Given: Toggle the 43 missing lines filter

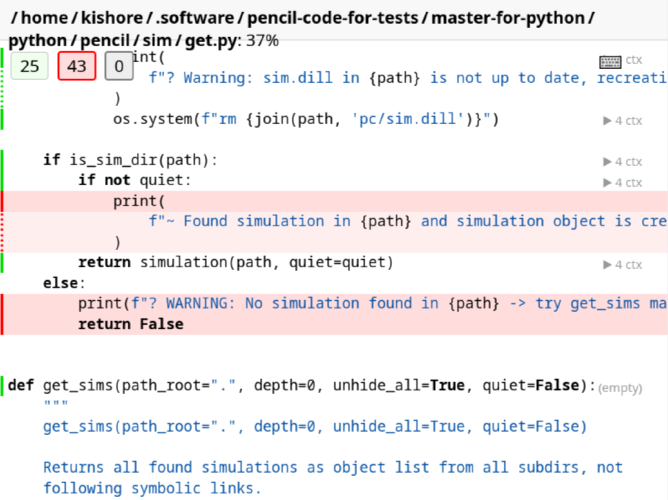Looking at the screenshot, I should pos(76,67).
